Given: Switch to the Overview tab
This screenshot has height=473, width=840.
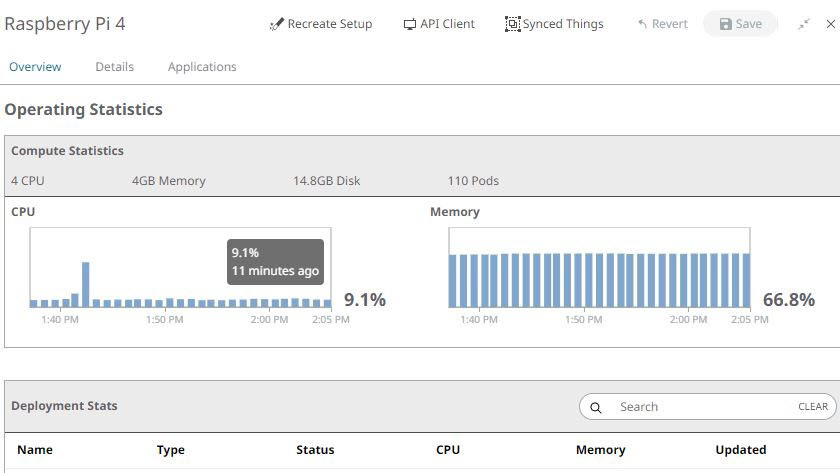Looking at the screenshot, I should pos(35,67).
